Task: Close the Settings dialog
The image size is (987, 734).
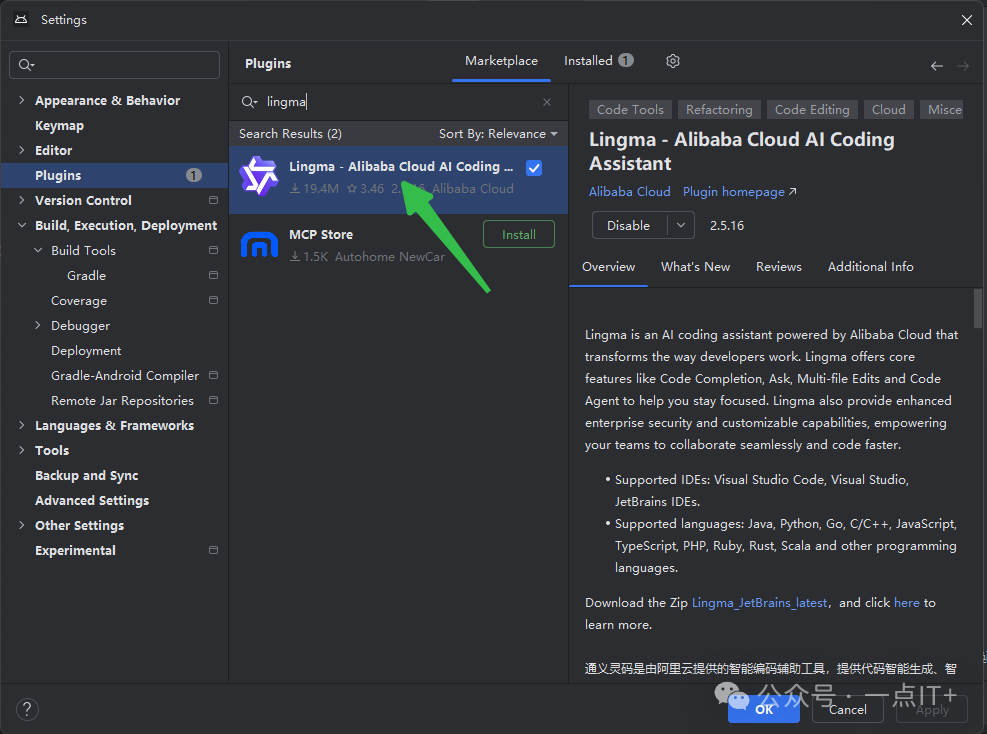Action: click(x=967, y=20)
